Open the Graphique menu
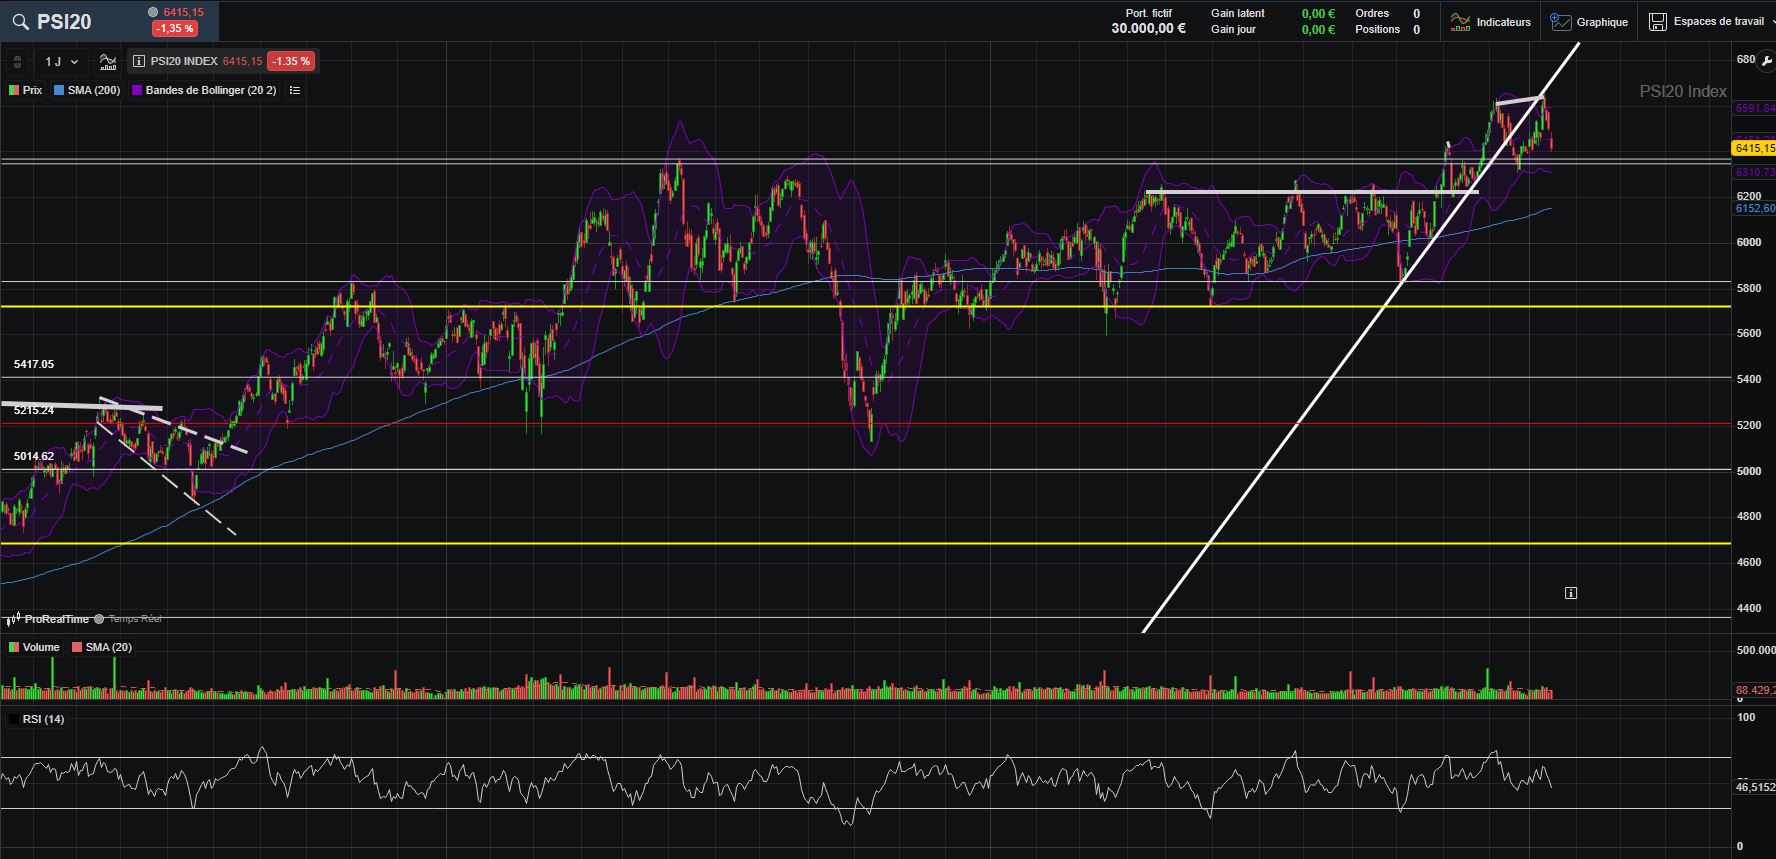1776x859 pixels. [1590, 22]
